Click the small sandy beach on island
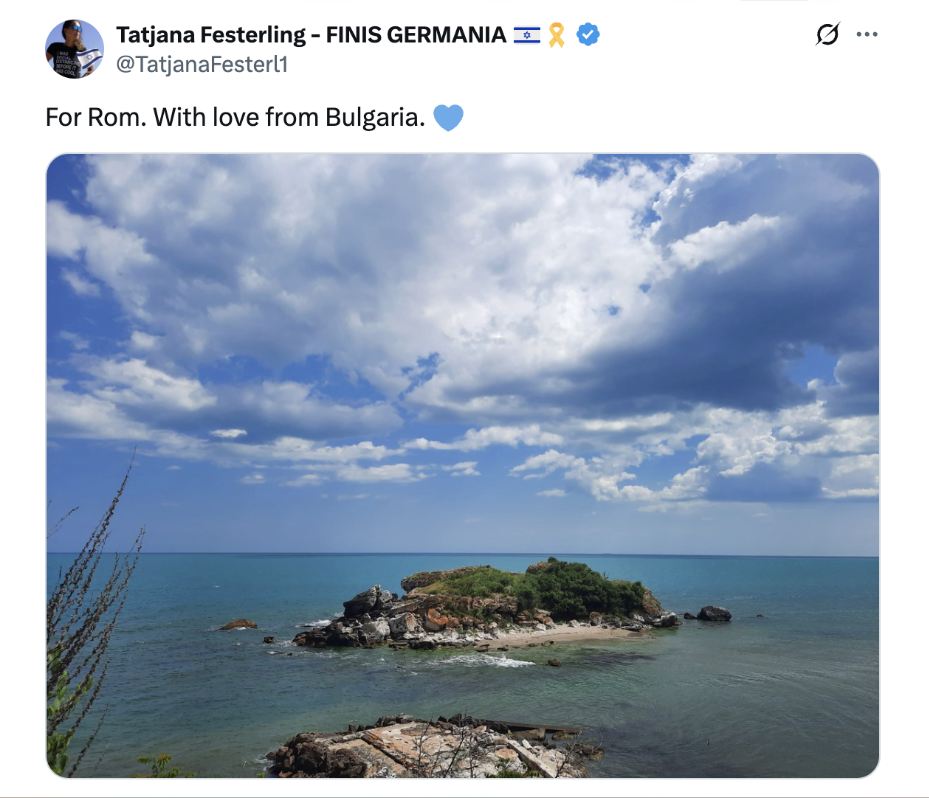The height and width of the screenshot is (798, 929). tap(557, 636)
